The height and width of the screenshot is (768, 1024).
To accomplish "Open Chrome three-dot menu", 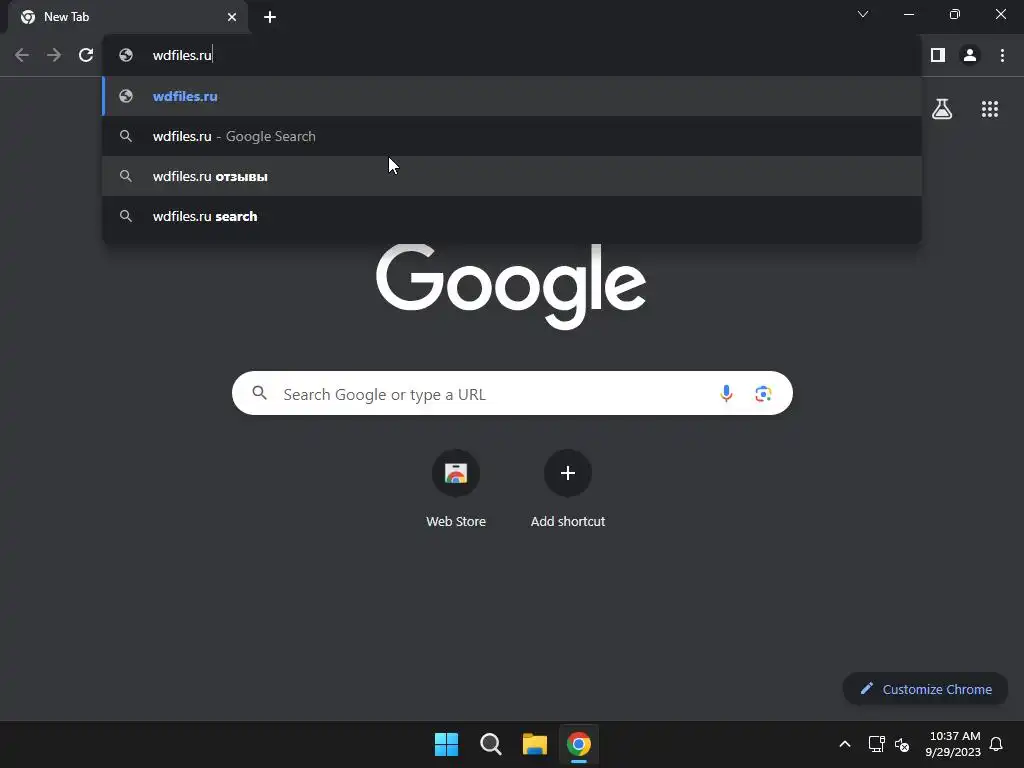I will (1002, 55).
